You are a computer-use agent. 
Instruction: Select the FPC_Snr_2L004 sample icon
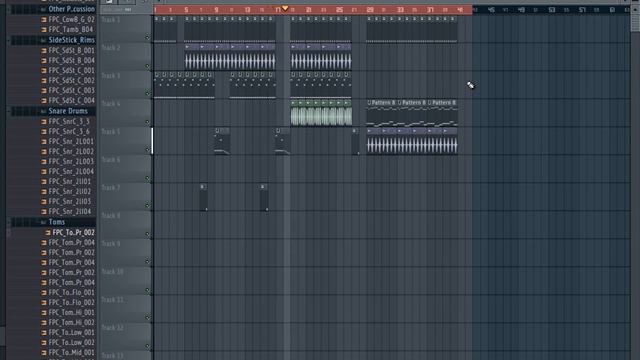[x=44, y=171]
